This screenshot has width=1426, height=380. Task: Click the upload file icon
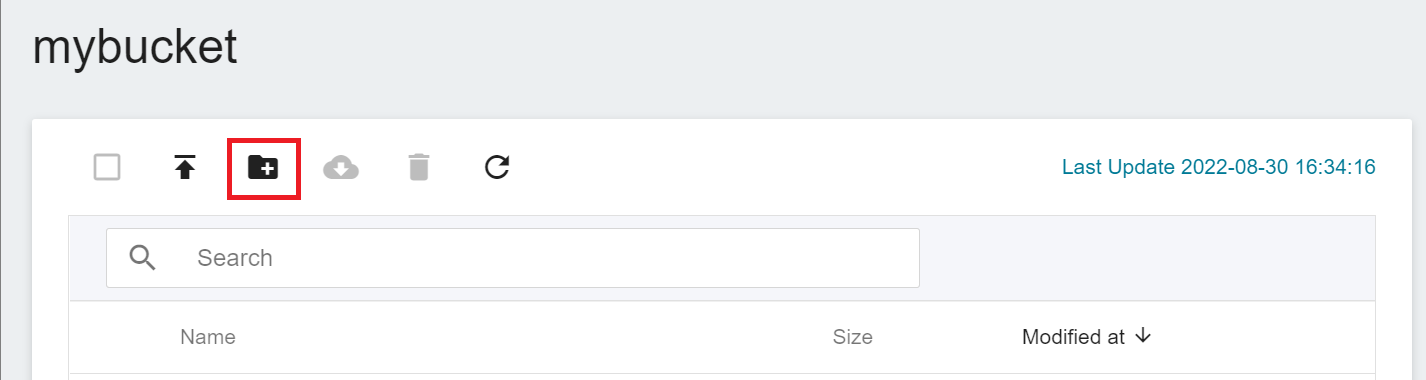tap(185, 167)
